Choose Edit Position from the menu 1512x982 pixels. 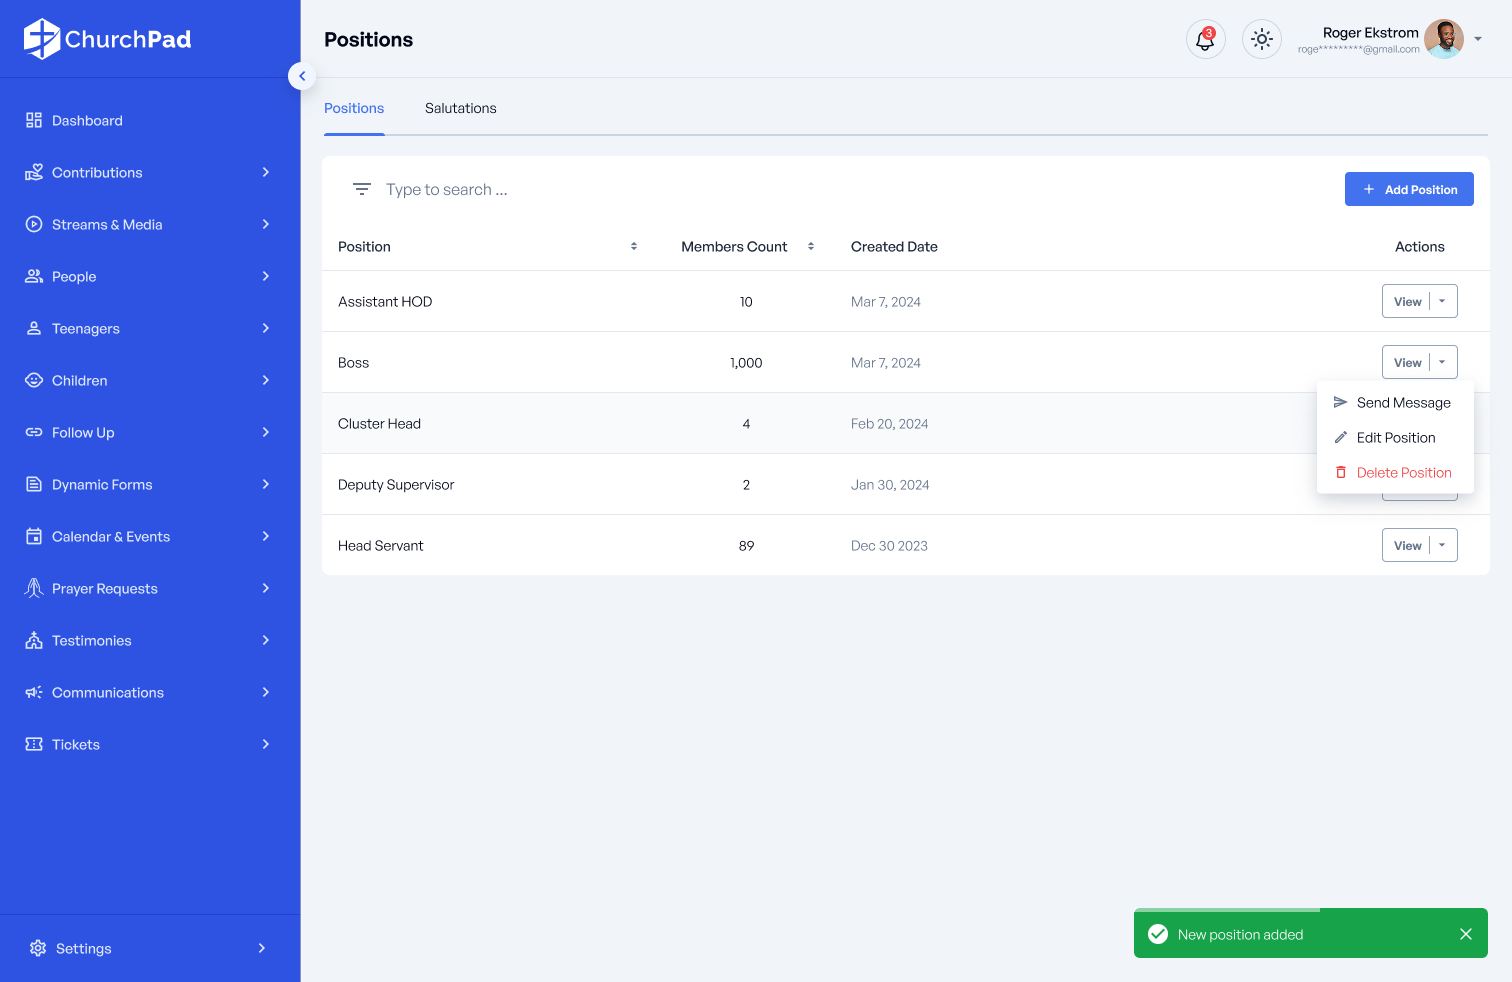coord(1395,438)
